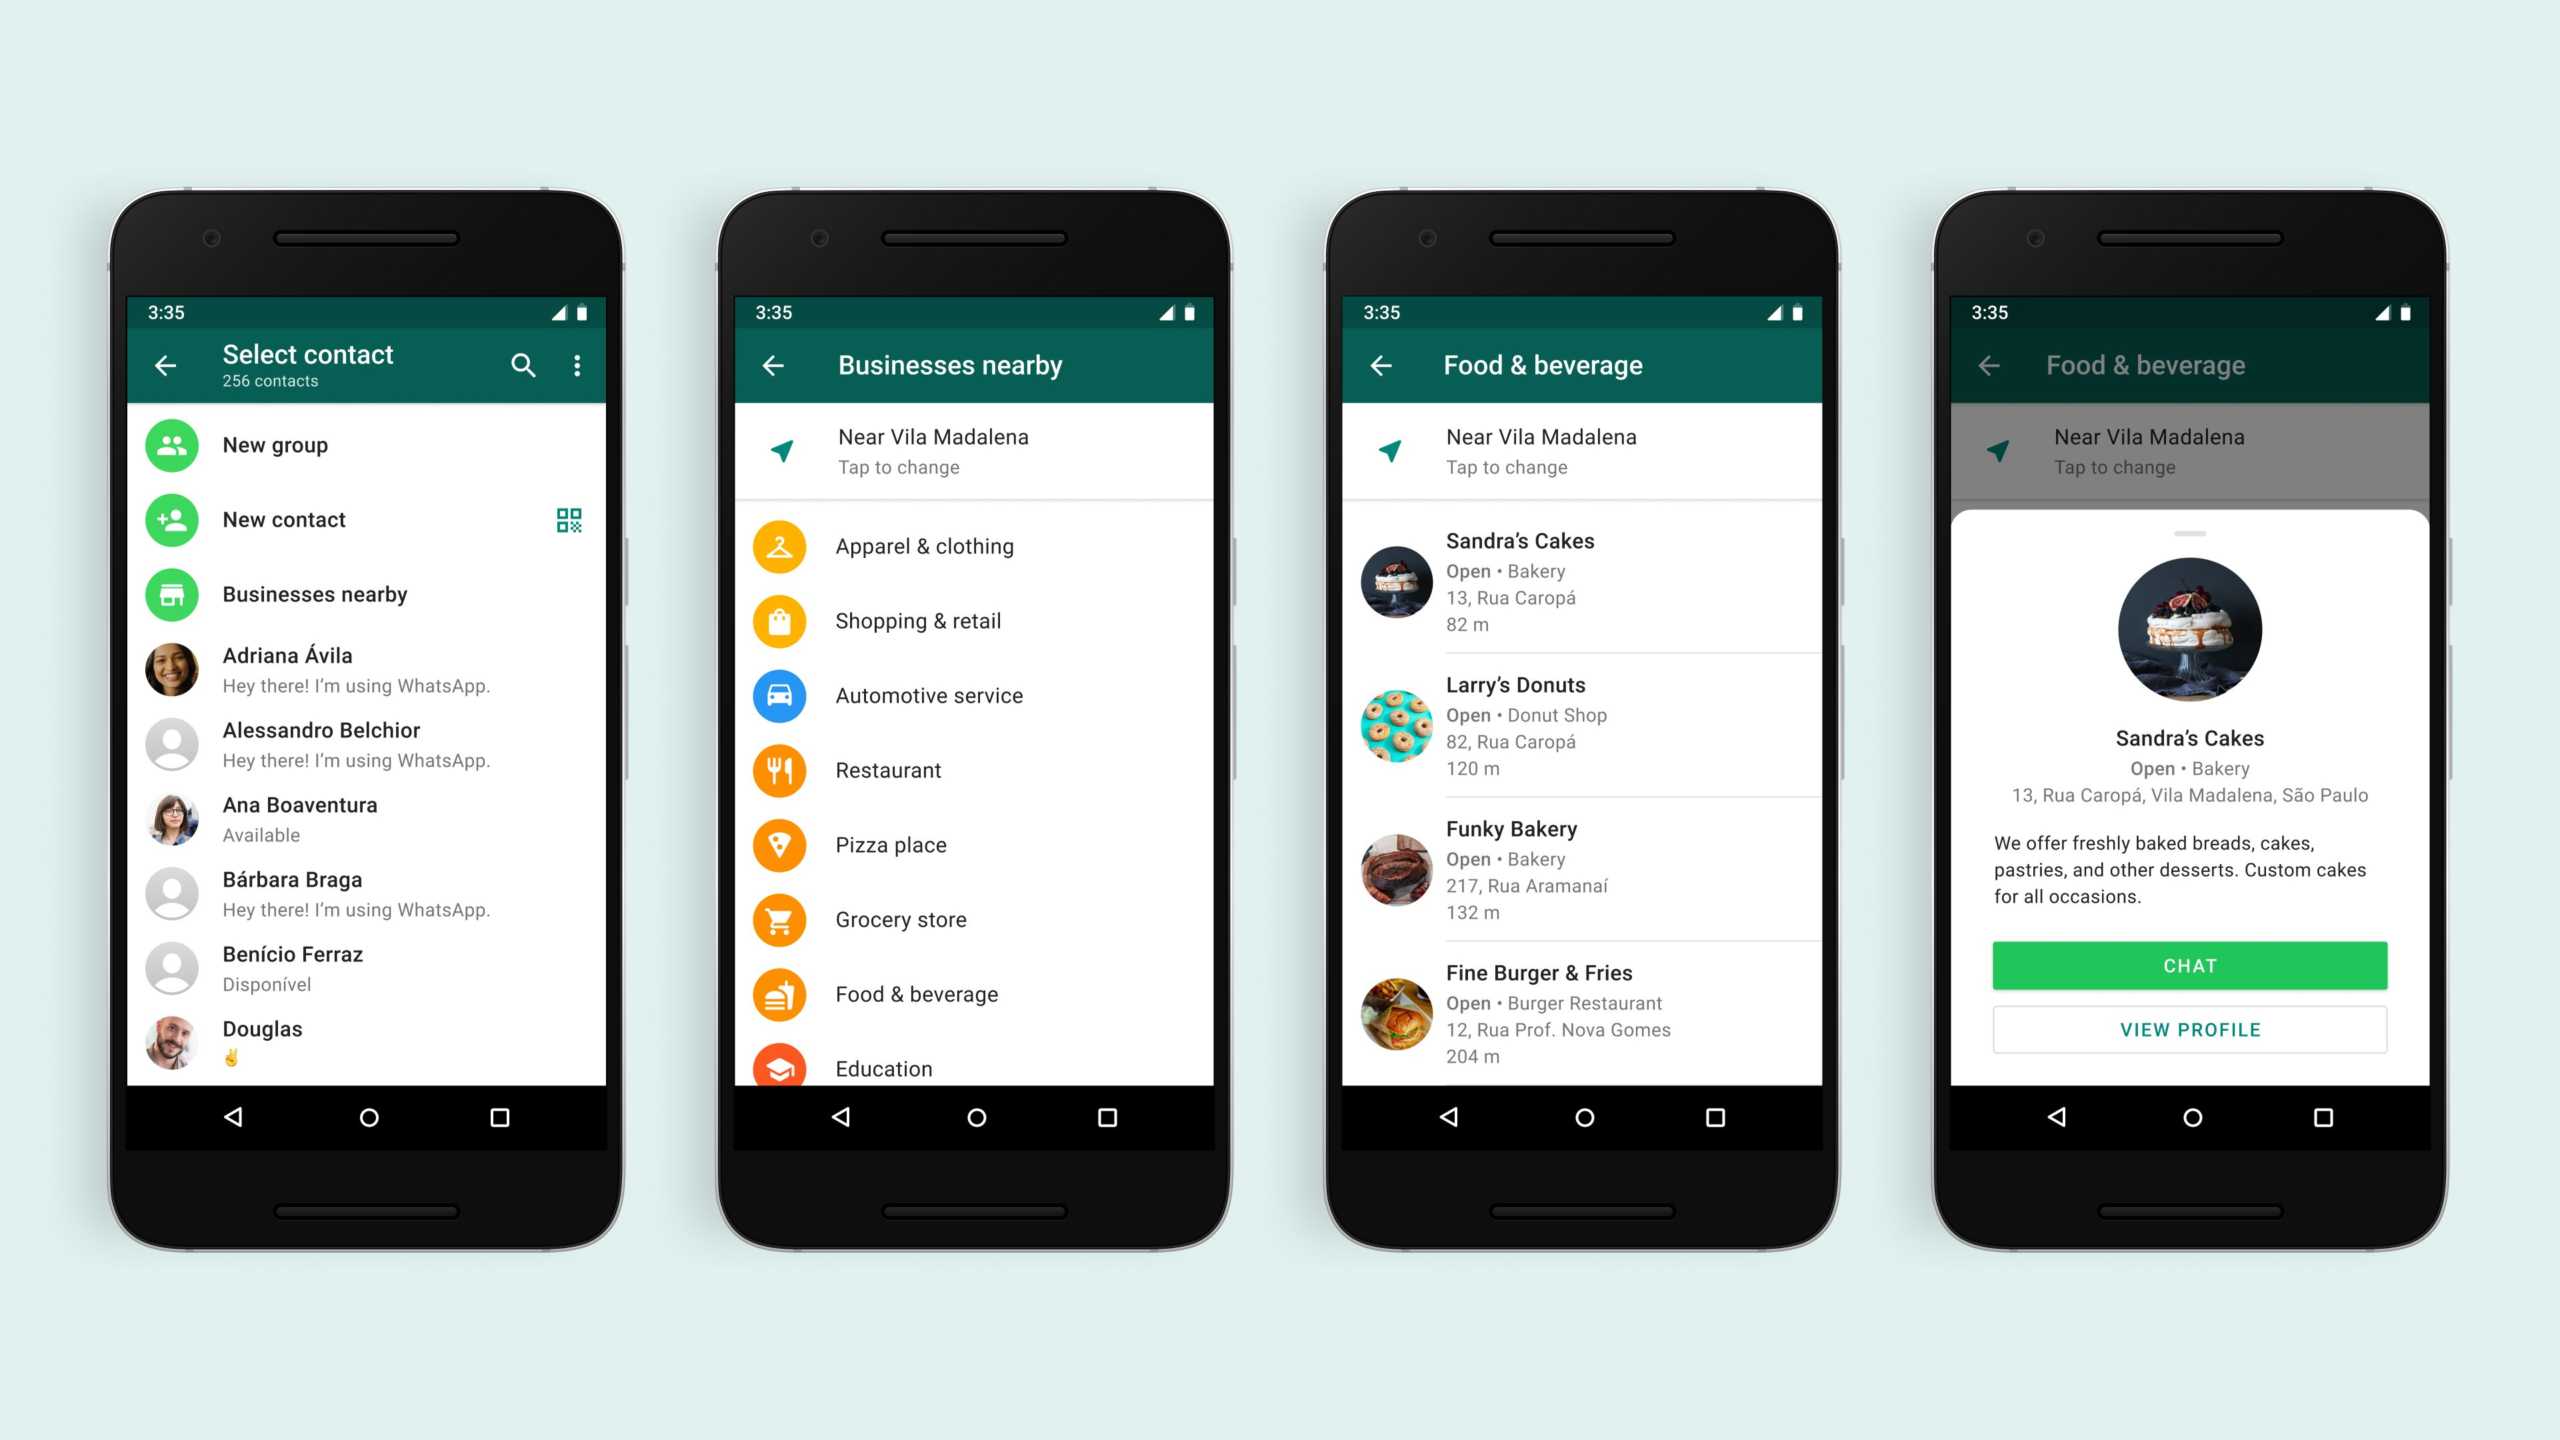
Task: Click VIEW PROFILE for Sandra's Cakes
Action: [x=2189, y=1029]
